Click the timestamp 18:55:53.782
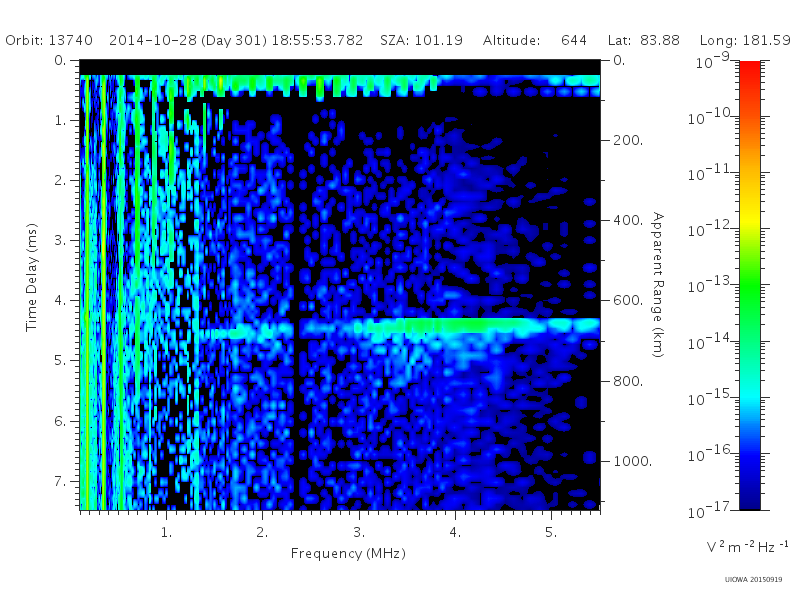 [x=317, y=40]
